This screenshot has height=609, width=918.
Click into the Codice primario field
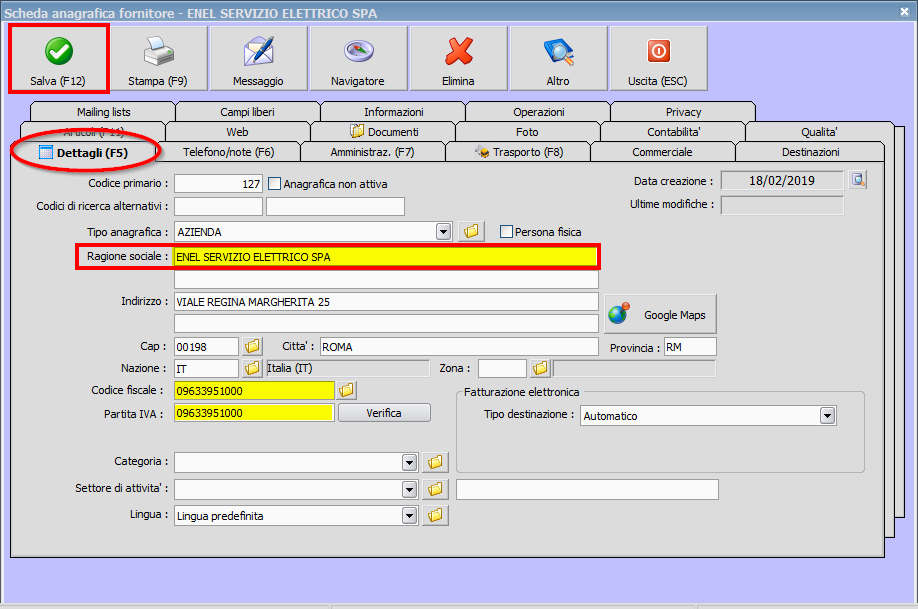click(218, 183)
